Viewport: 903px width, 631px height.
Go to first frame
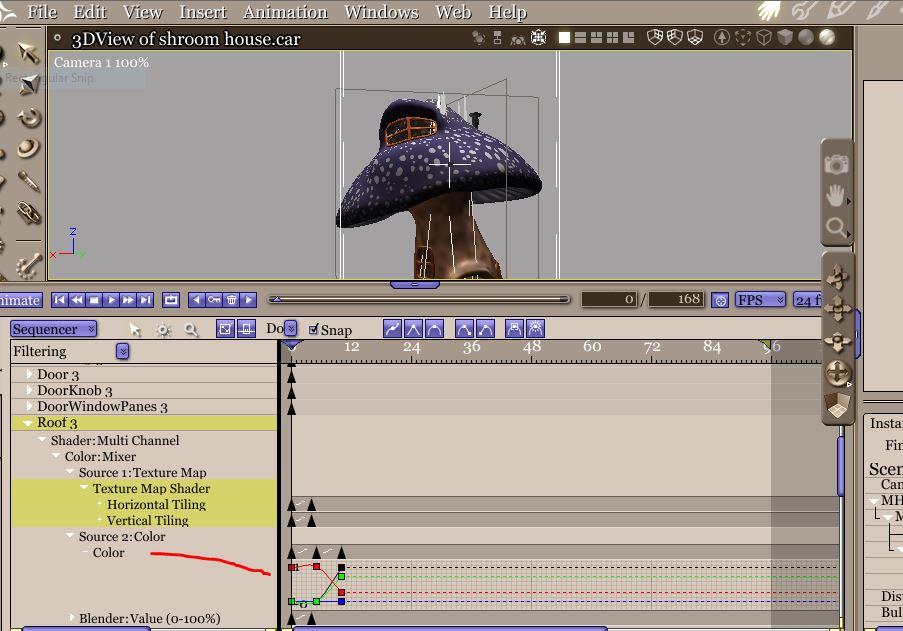point(59,300)
